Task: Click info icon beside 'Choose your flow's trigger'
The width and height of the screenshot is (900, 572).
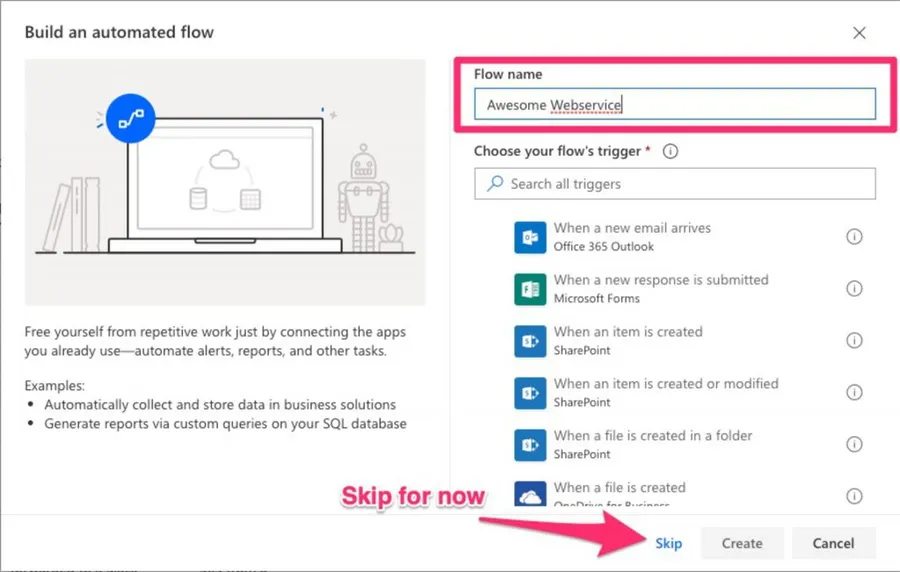Action: click(670, 152)
